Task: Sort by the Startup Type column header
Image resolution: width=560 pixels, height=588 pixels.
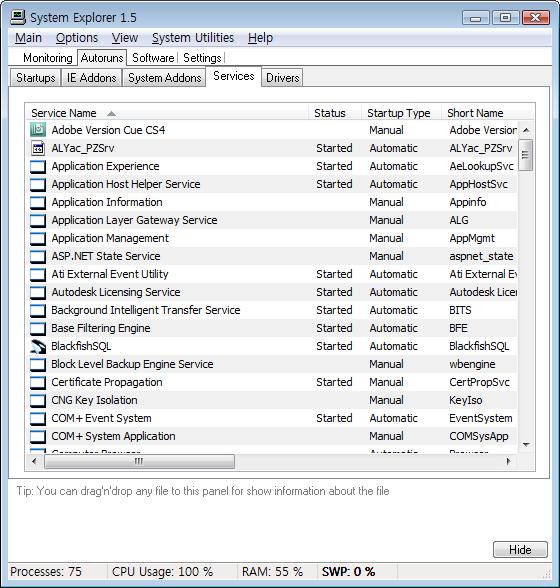Action: 401,113
